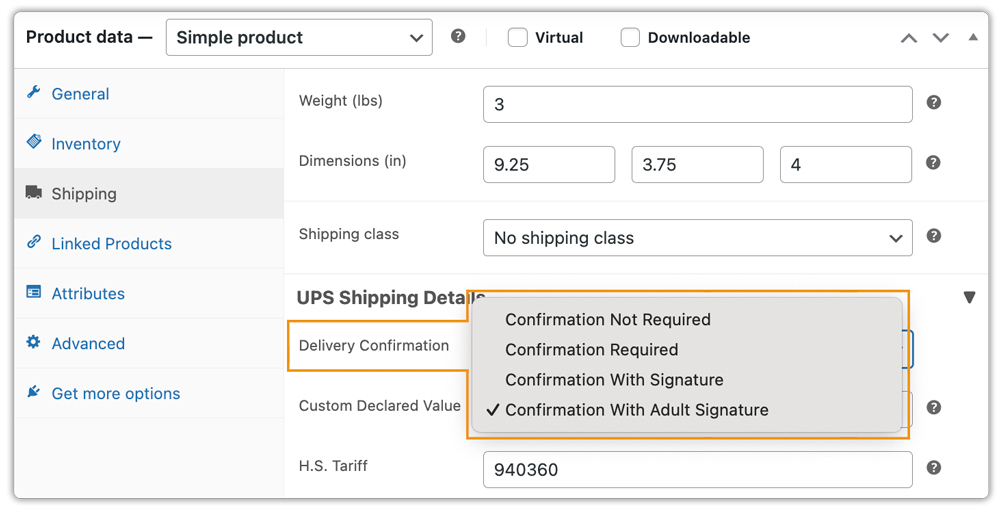The height and width of the screenshot is (511, 1000).
Task: Open the No shipping class dropdown
Action: pyautogui.click(x=698, y=238)
